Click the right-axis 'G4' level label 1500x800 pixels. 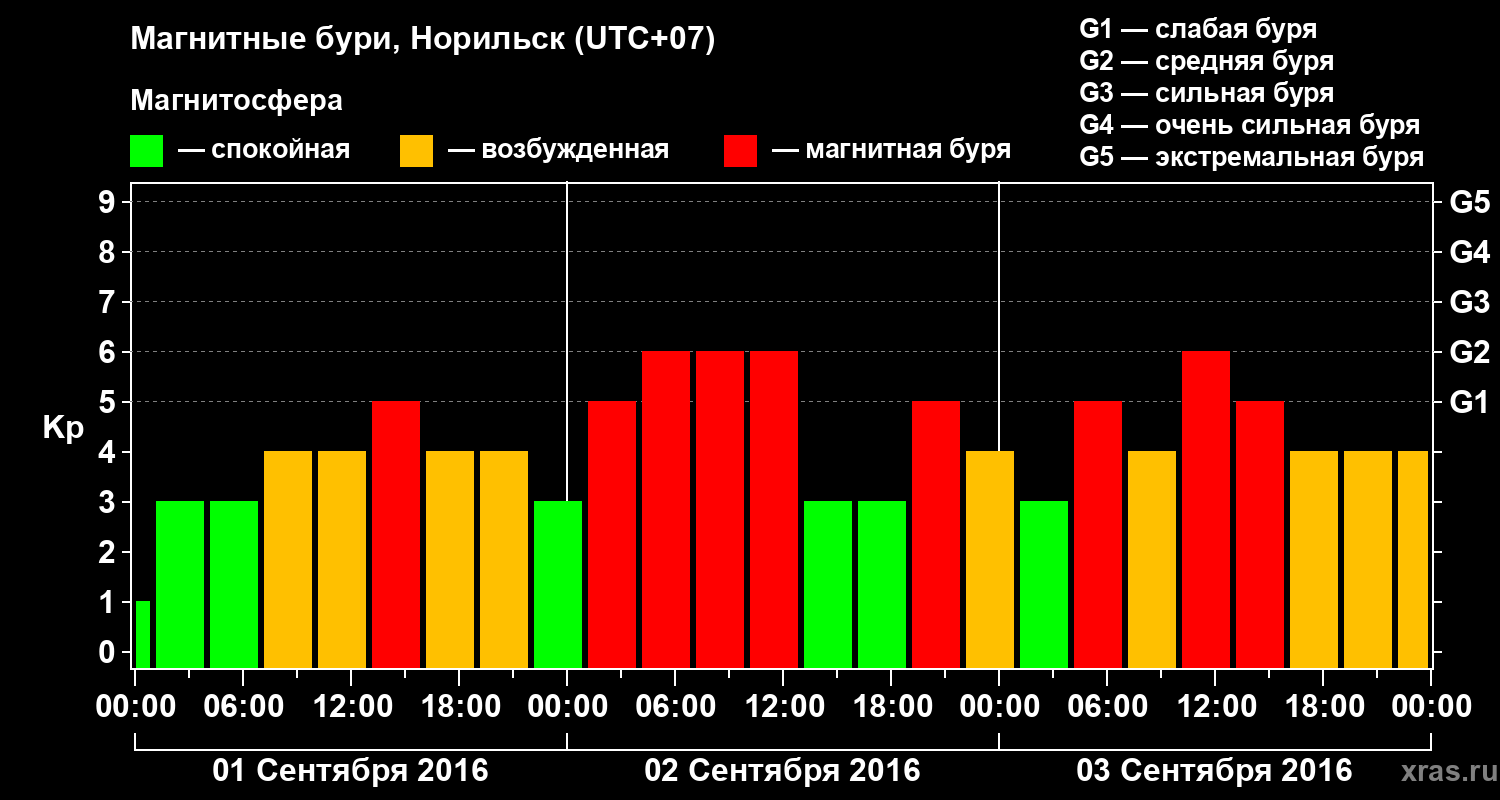click(x=1470, y=253)
